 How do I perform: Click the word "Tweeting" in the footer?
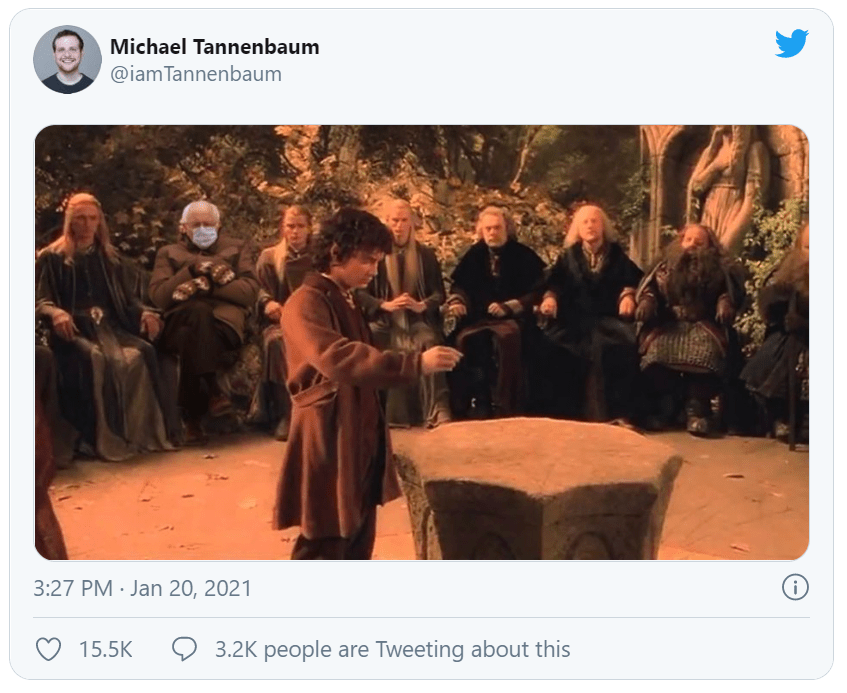[420, 649]
